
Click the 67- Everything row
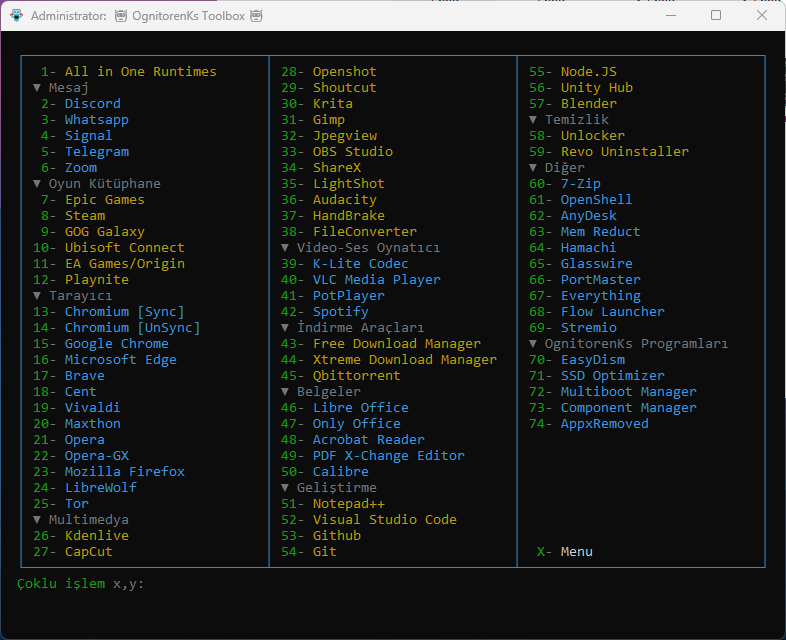point(585,296)
